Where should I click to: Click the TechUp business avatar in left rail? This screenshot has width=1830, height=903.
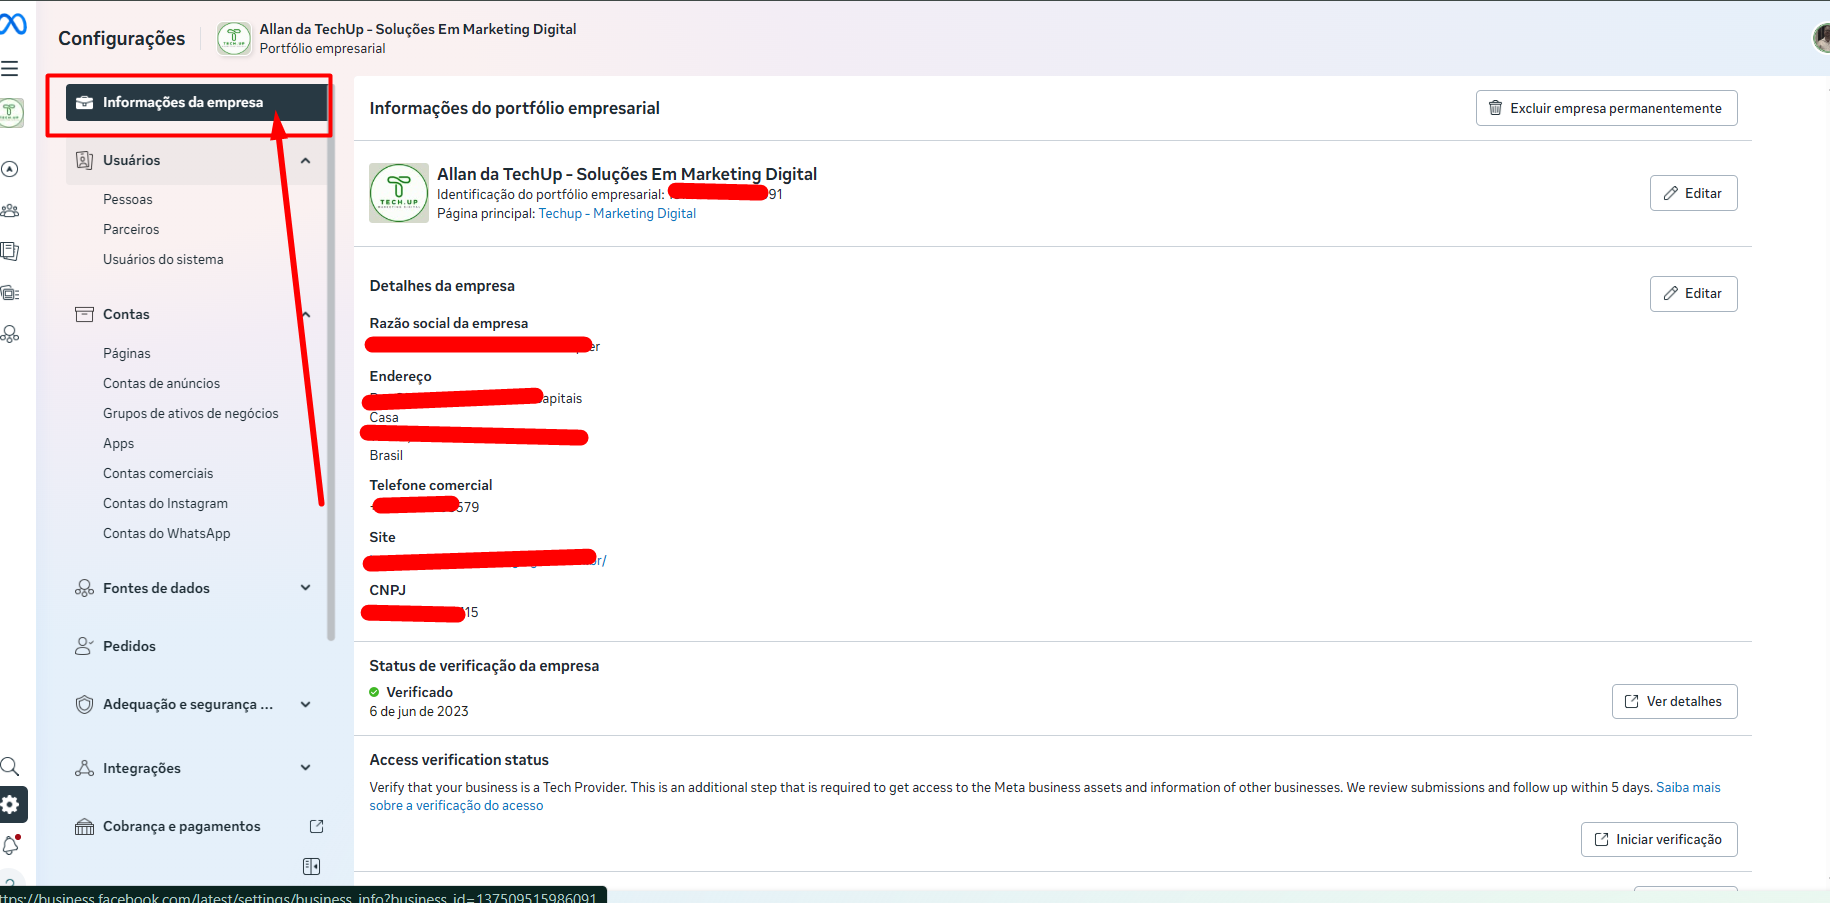pyautogui.click(x=11, y=112)
